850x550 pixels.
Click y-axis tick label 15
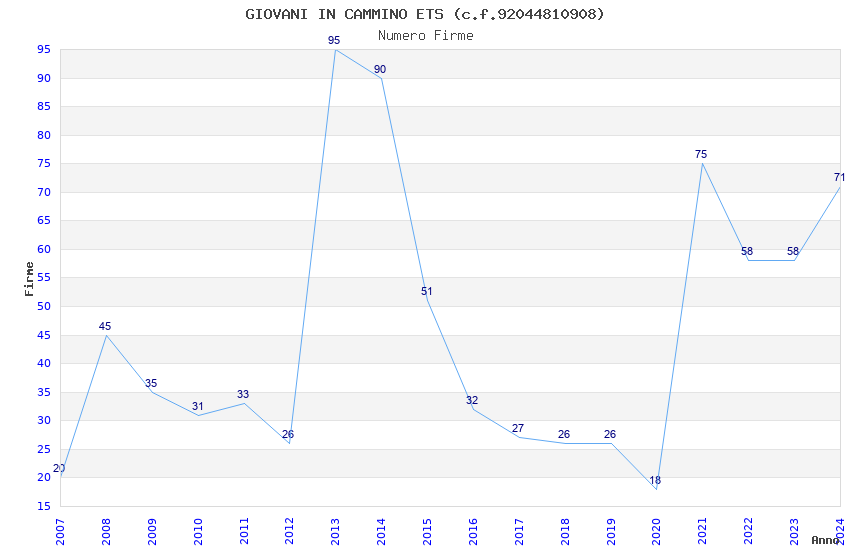coord(44,506)
